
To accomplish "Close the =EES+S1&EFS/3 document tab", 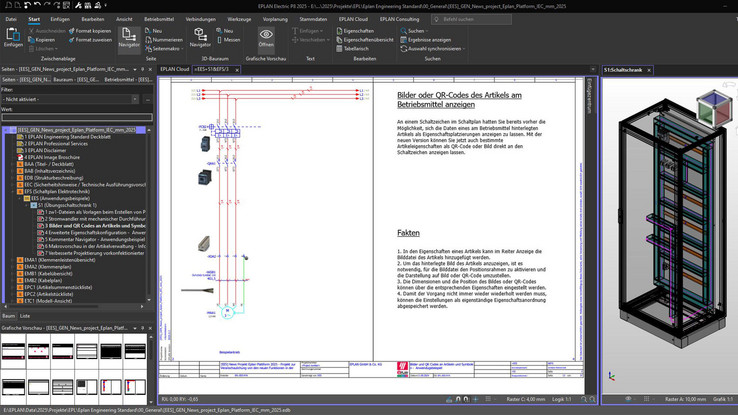I will click(237, 70).
